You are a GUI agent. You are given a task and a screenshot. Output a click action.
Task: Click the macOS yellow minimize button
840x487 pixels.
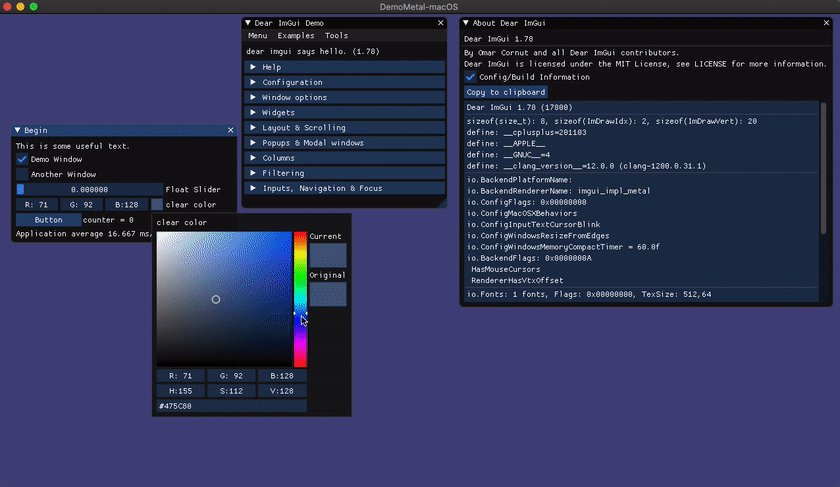click(20, 6)
